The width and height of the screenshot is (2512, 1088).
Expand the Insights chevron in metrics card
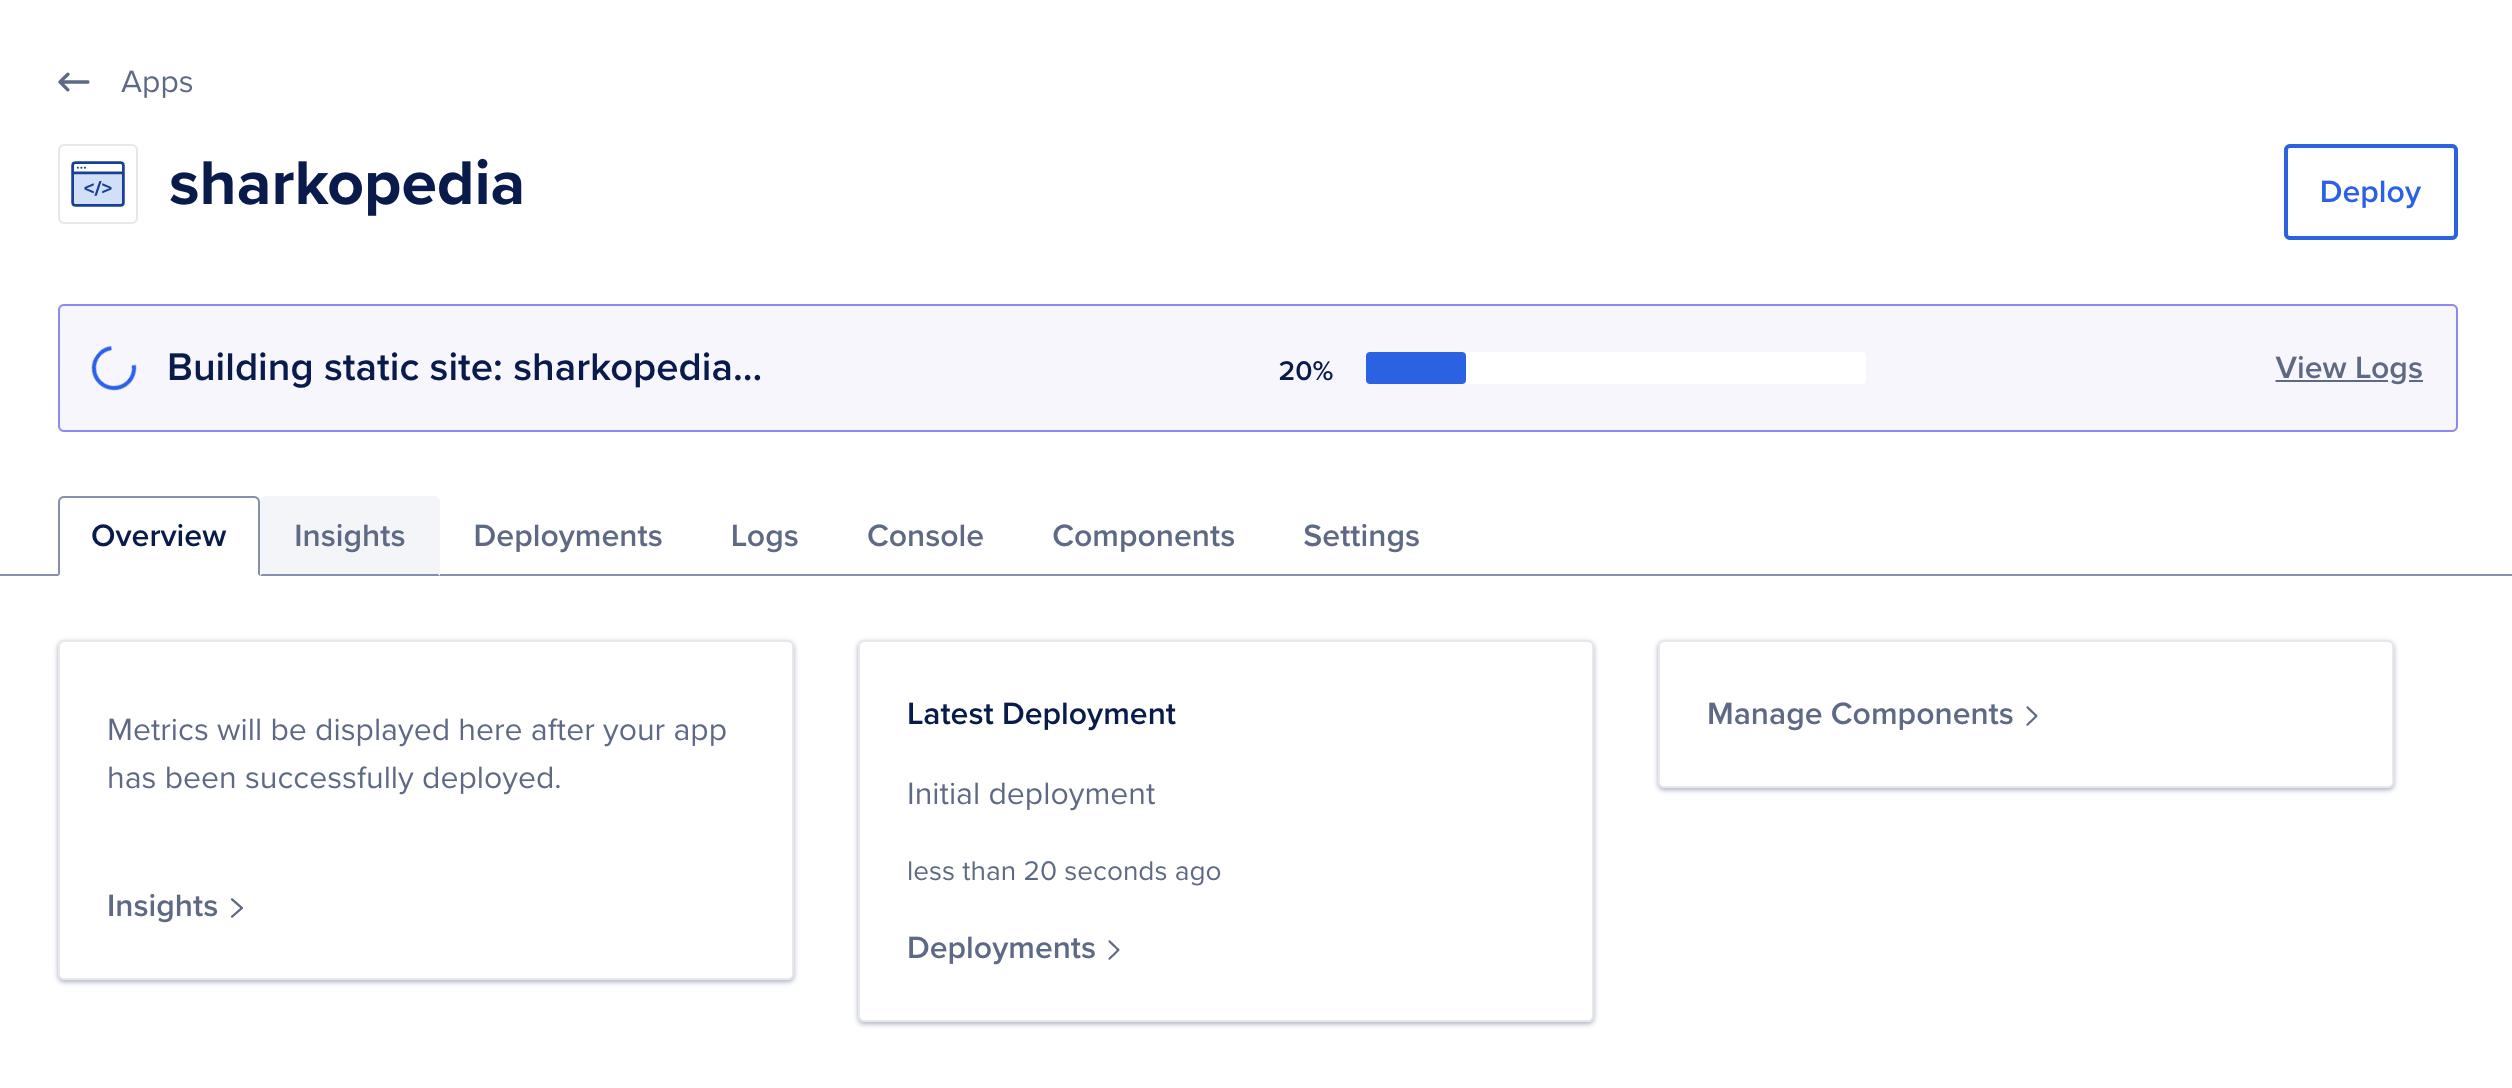coord(238,907)
